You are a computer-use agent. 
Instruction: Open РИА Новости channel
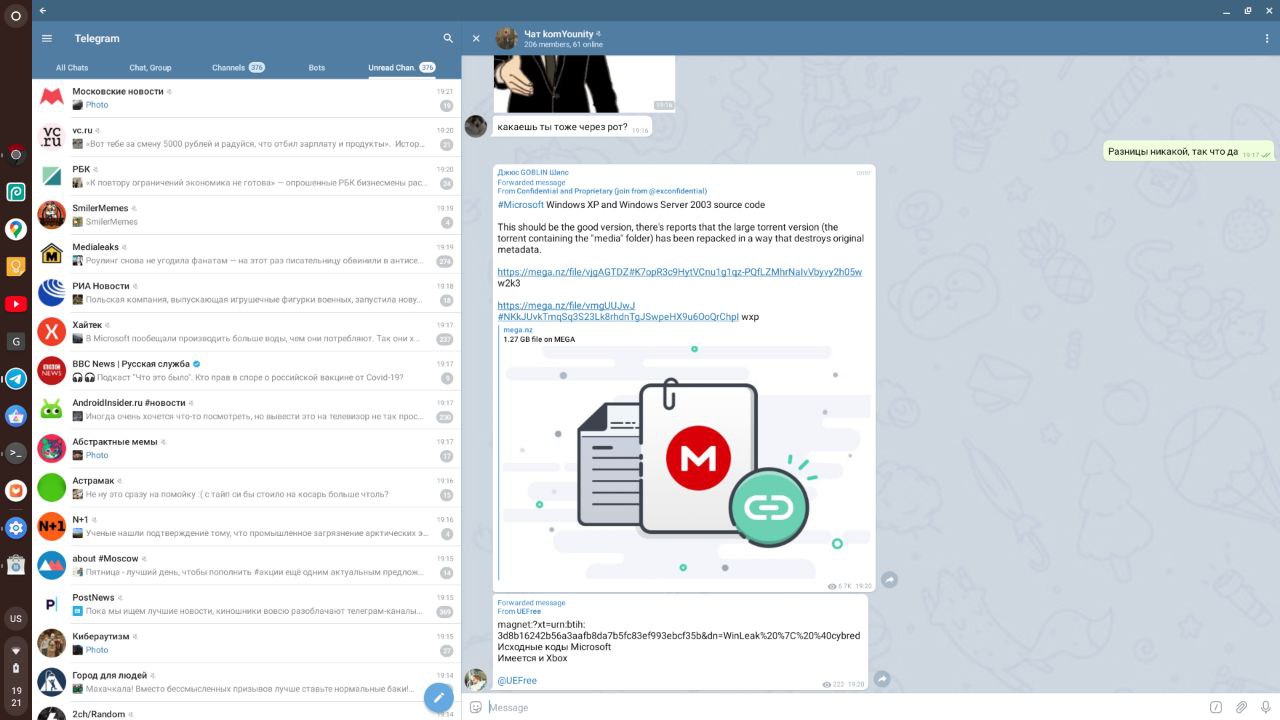247,293
